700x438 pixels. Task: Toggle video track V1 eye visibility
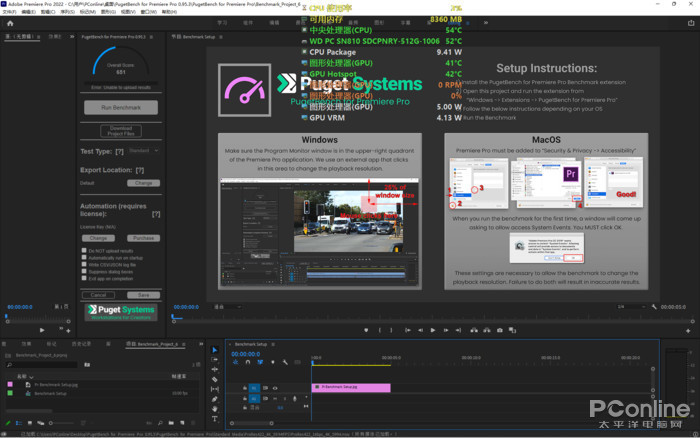pos(275,388)
